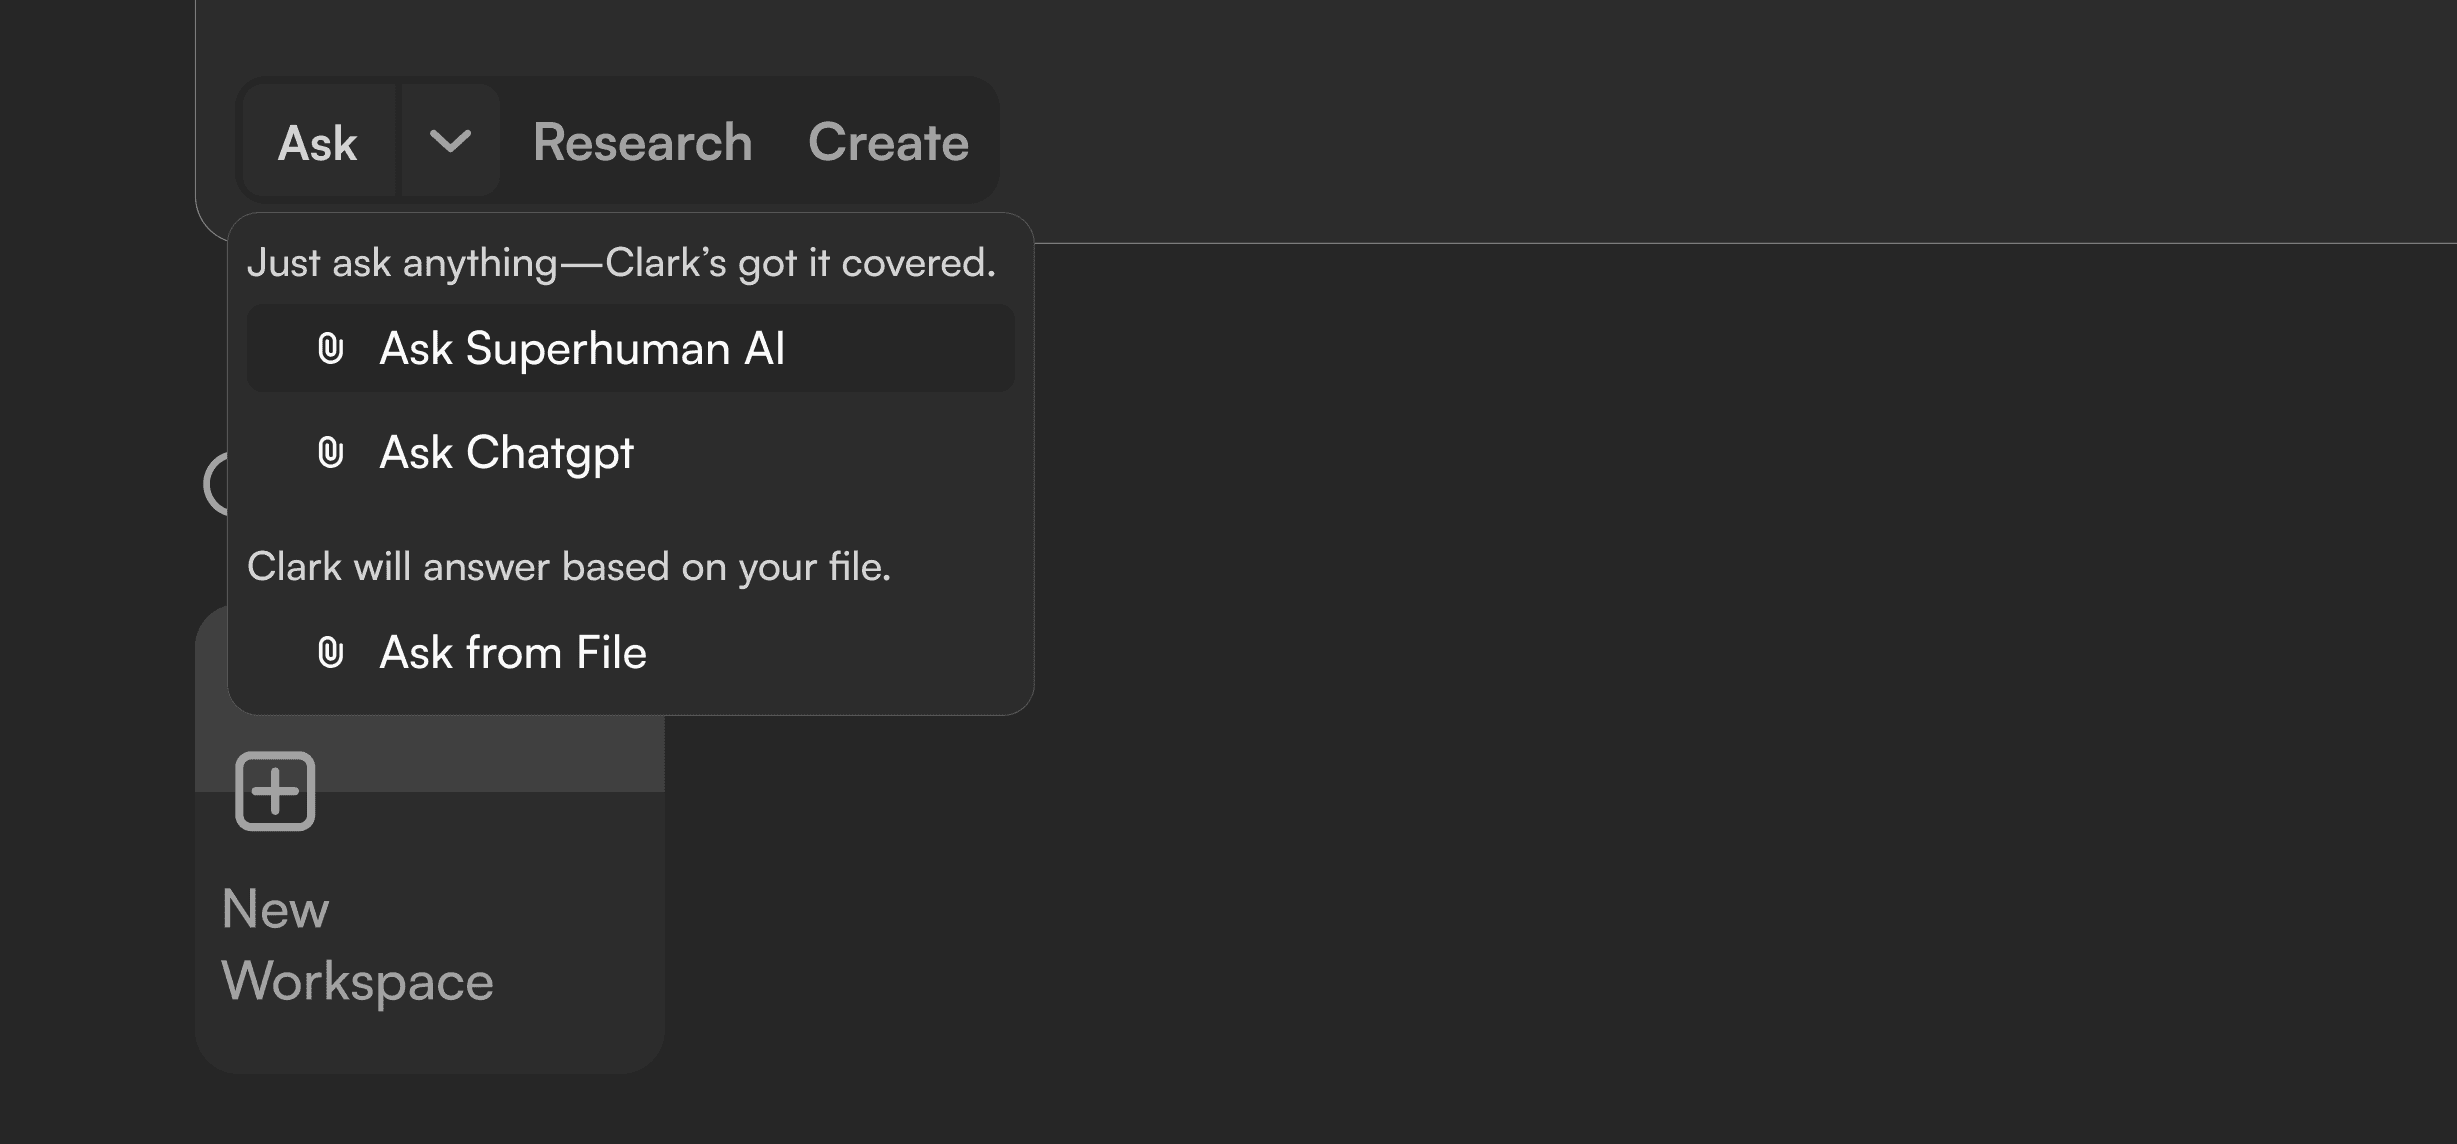Click paperclip icon beside Ask from File

(331, 653)
